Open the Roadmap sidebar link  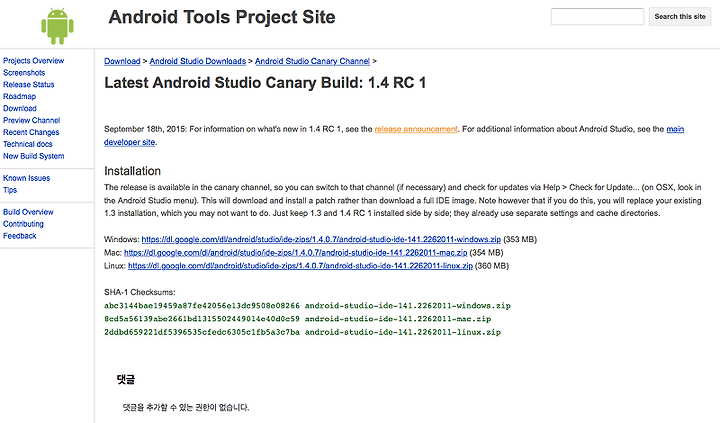19,96
